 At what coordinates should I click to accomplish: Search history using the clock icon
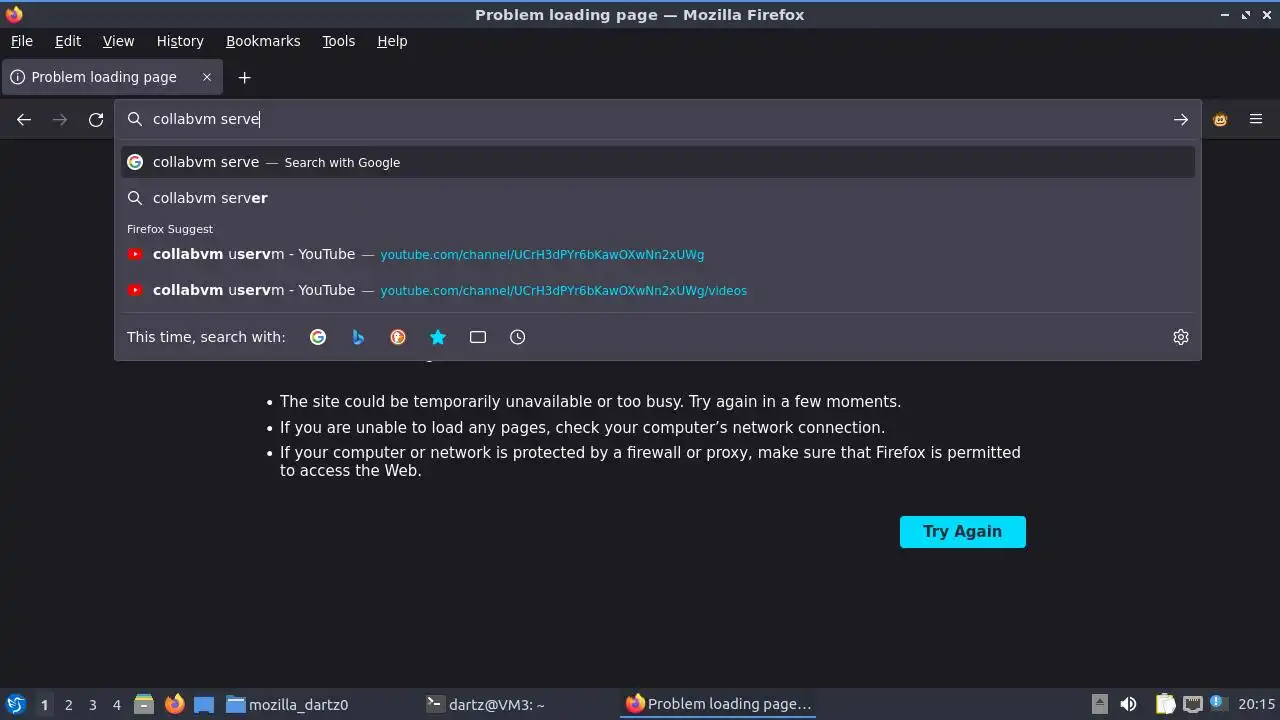[517, 337]
